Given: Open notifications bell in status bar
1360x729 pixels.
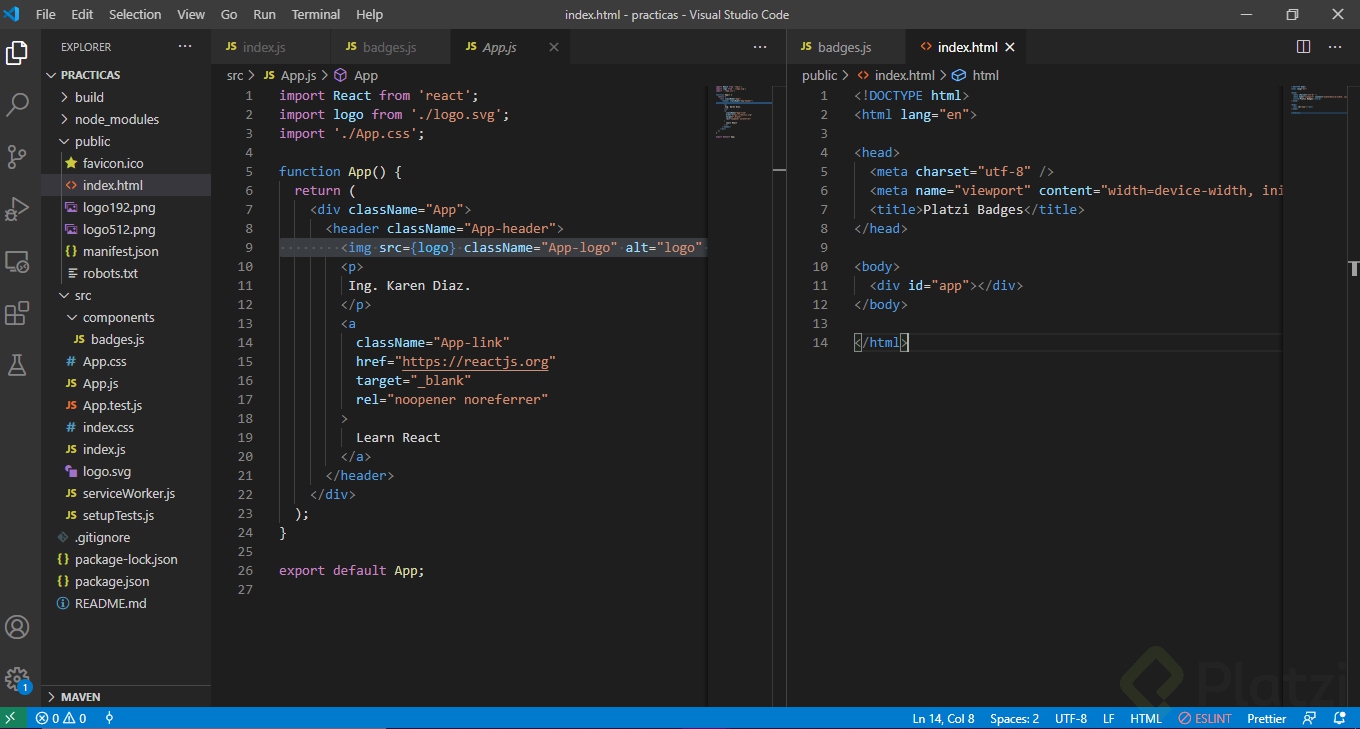Looking at the screenshot, I should pos(1339,718).
